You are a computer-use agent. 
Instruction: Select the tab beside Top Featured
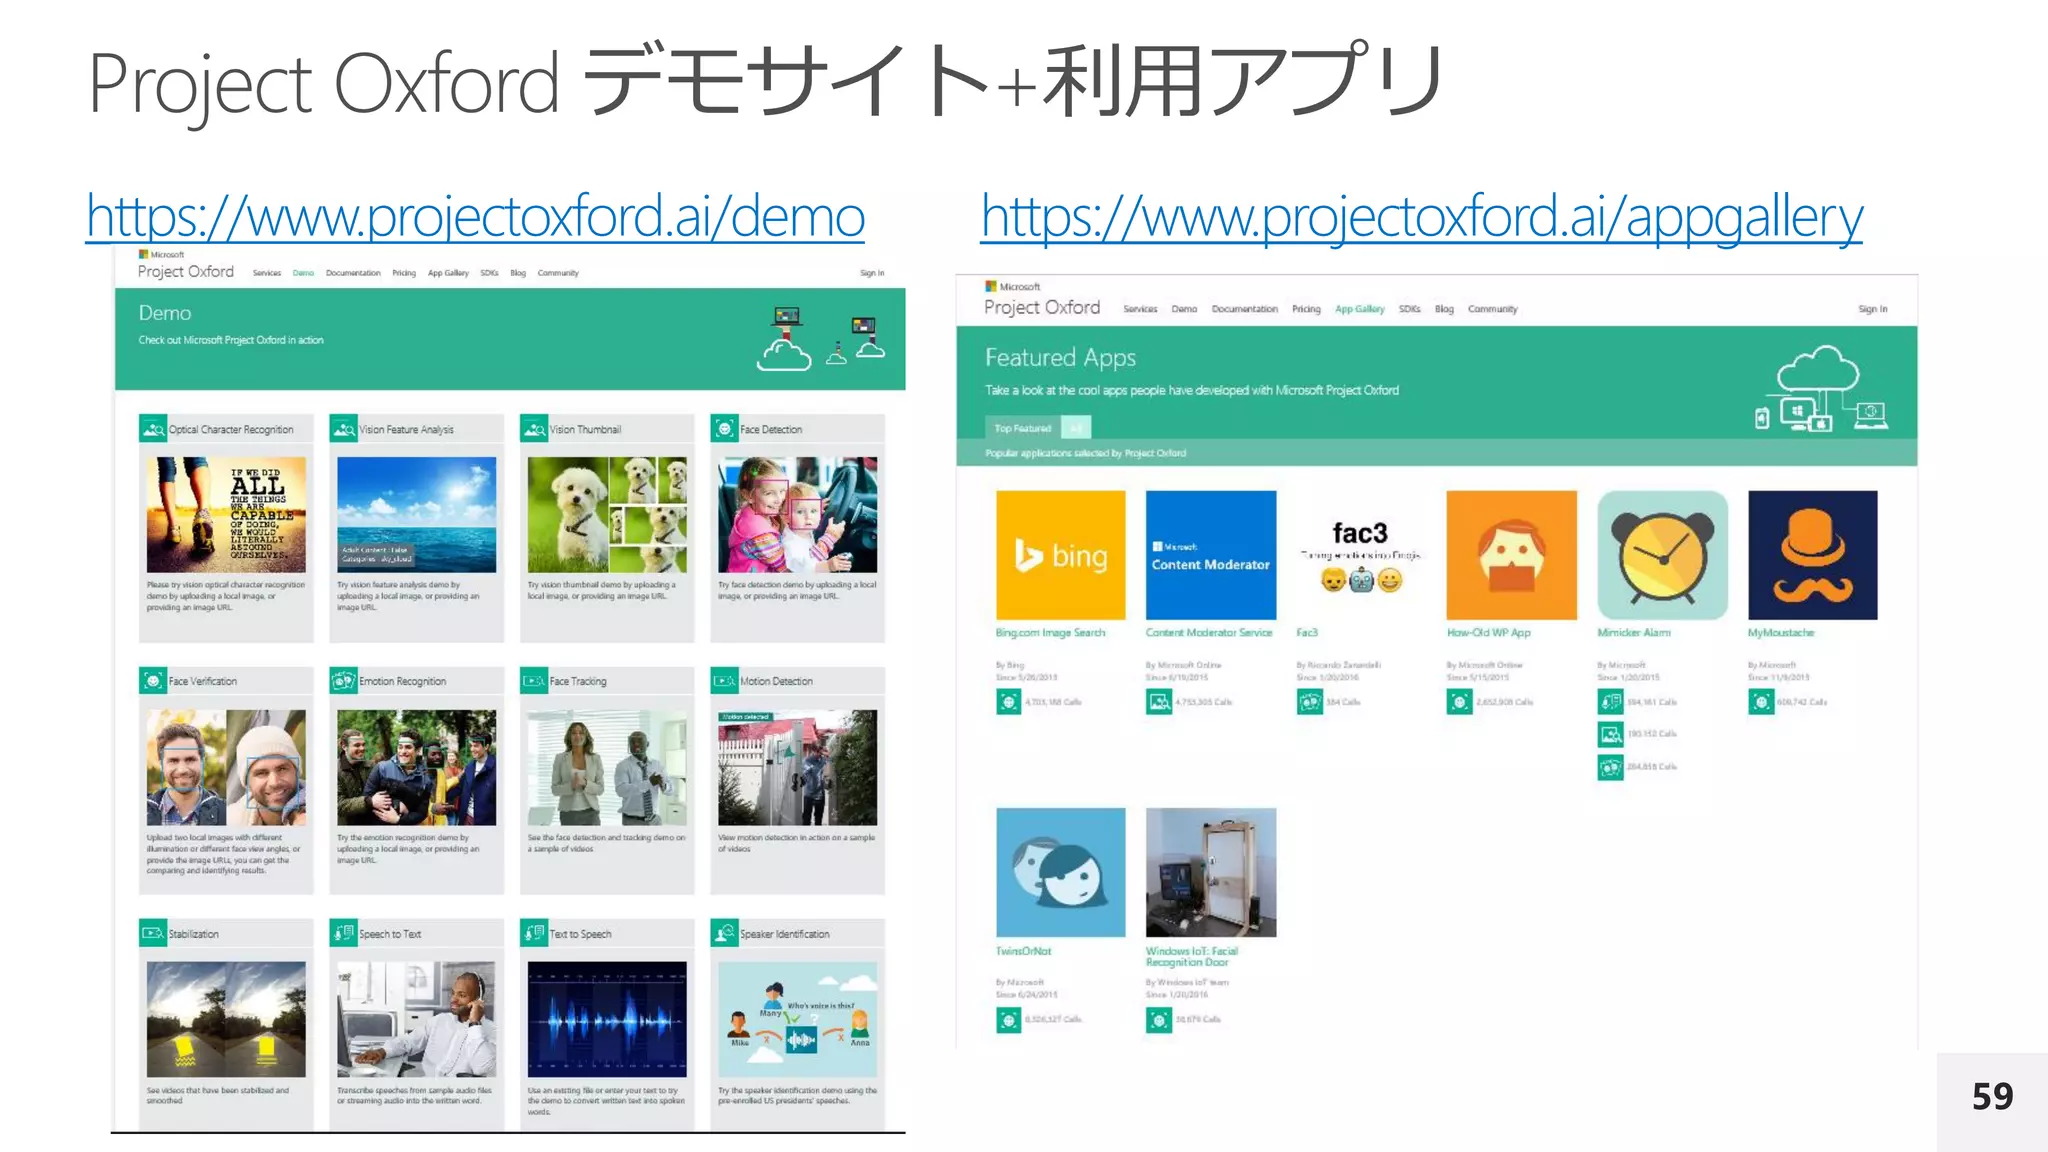(1076, 428)
